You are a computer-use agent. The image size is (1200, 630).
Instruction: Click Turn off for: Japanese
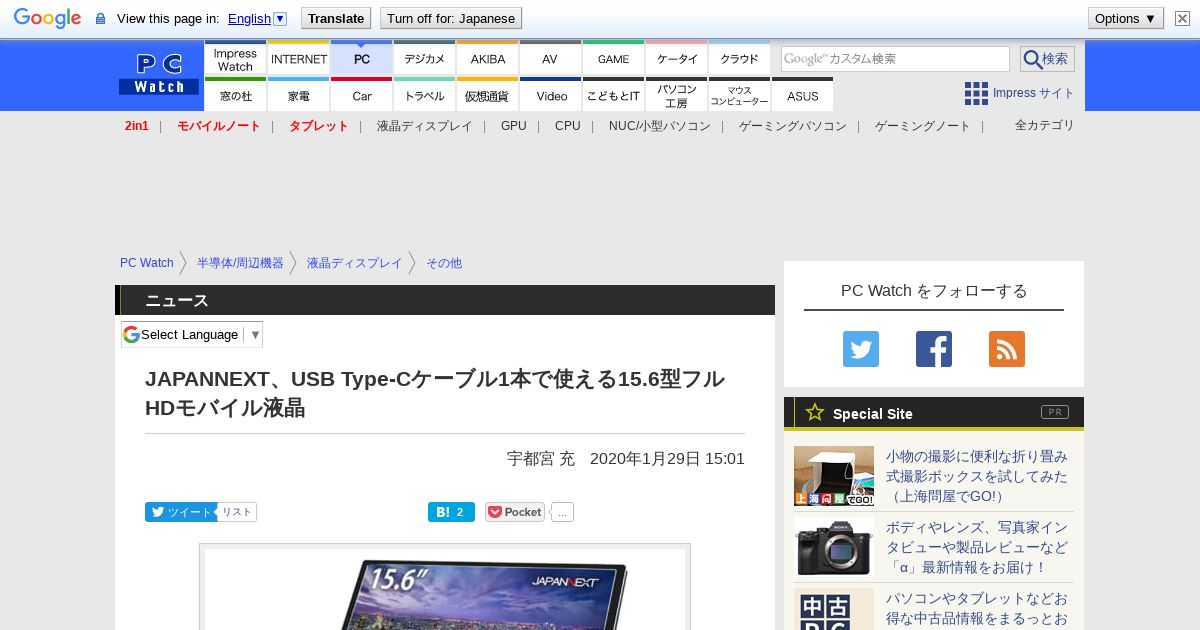(x=451, y=18)
